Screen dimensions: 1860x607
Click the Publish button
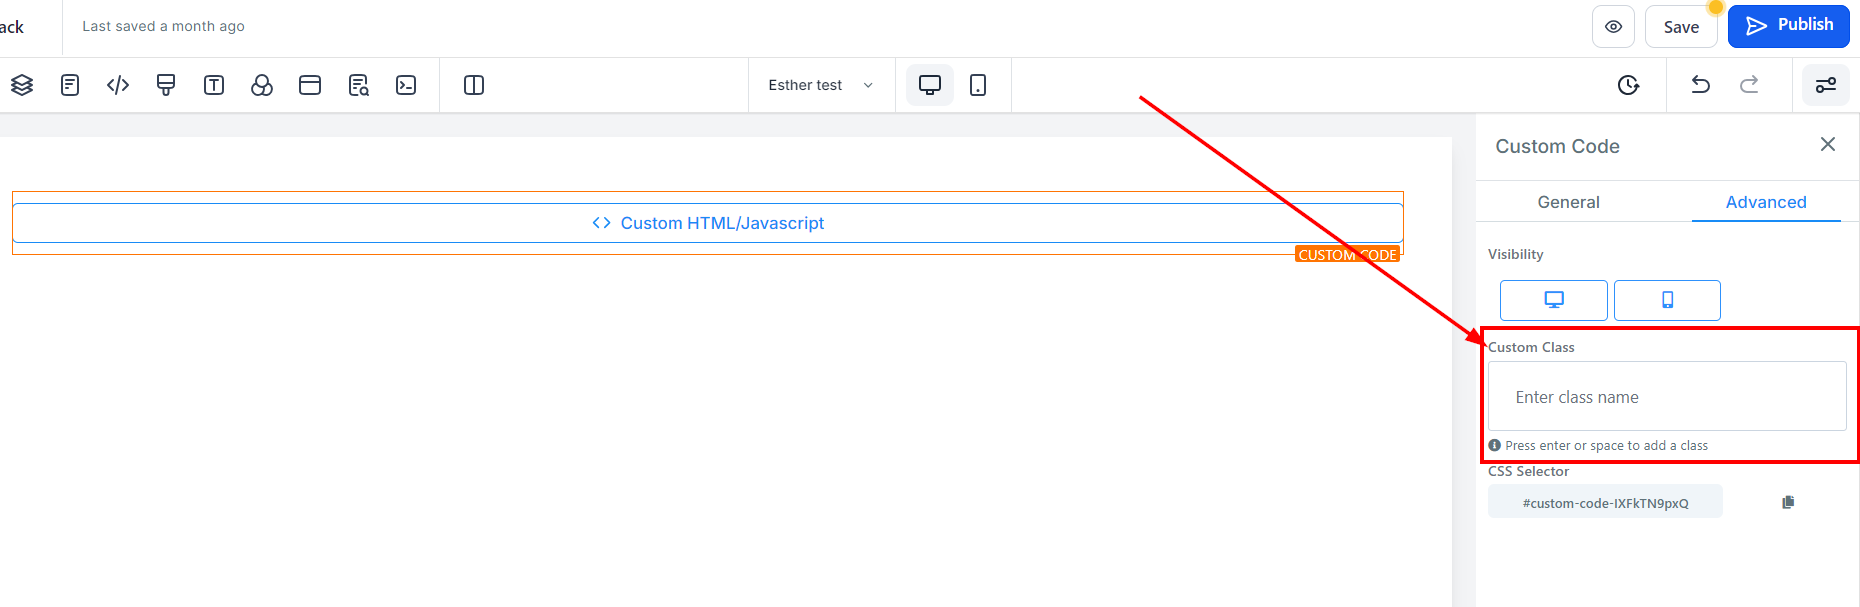(1789, 26)
